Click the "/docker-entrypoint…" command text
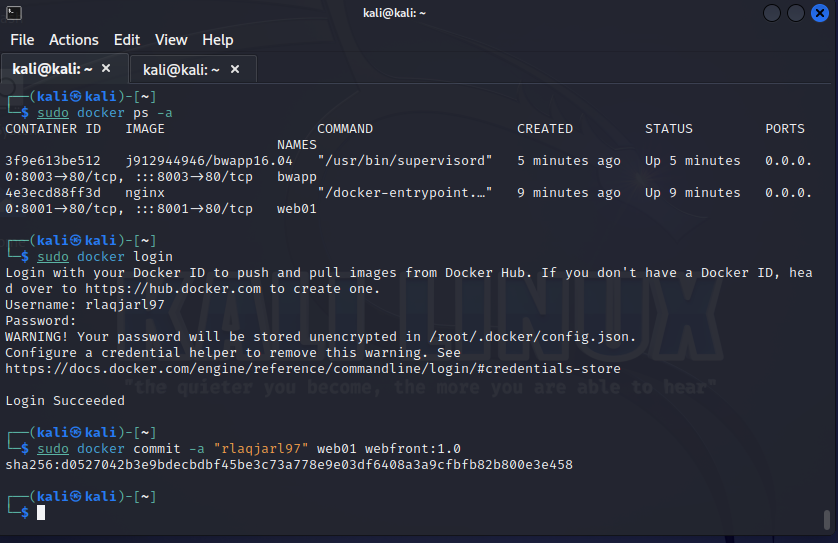Image resolution: width=838 pixels, height=543 pixels. pyautogui.click(x=405, y=193)
